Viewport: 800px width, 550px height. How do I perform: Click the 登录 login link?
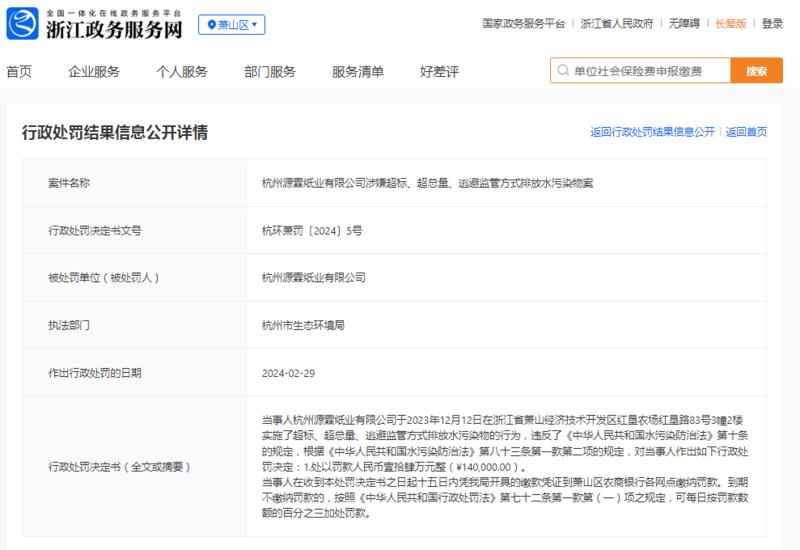772,23
